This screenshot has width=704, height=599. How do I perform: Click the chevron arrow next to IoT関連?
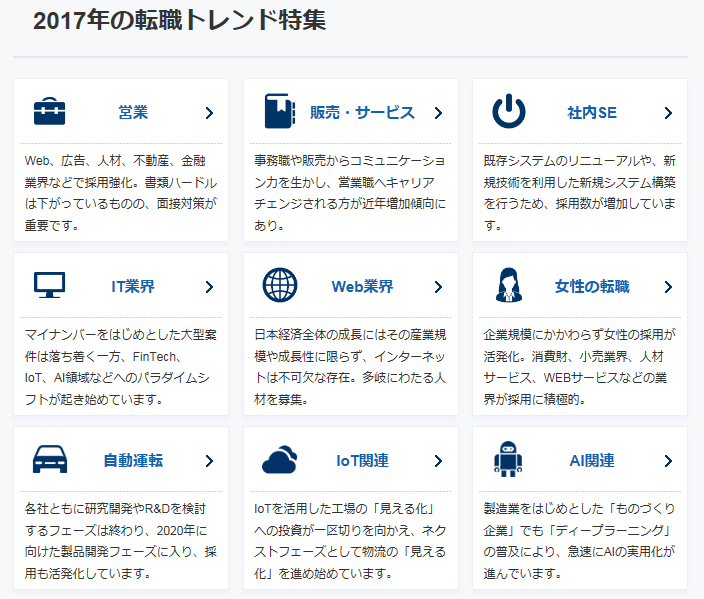pos(439,461)
